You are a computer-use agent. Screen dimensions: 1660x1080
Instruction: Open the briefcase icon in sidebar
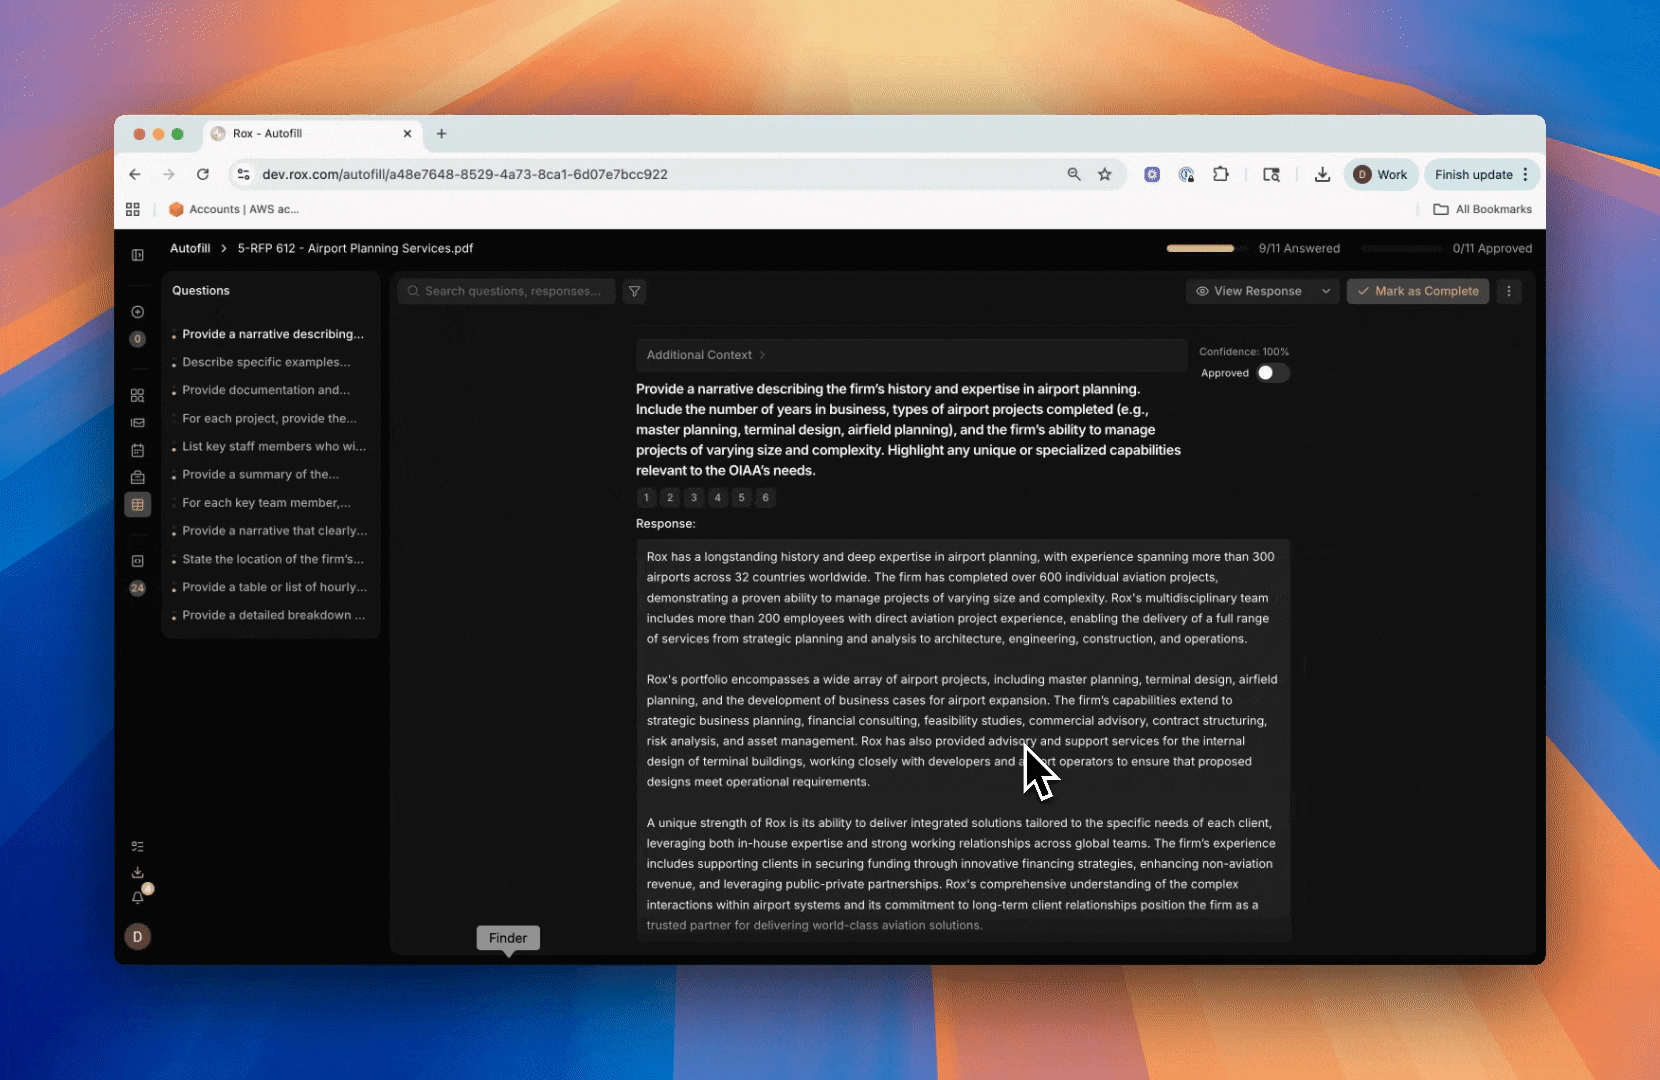click(x=138, y=478)
